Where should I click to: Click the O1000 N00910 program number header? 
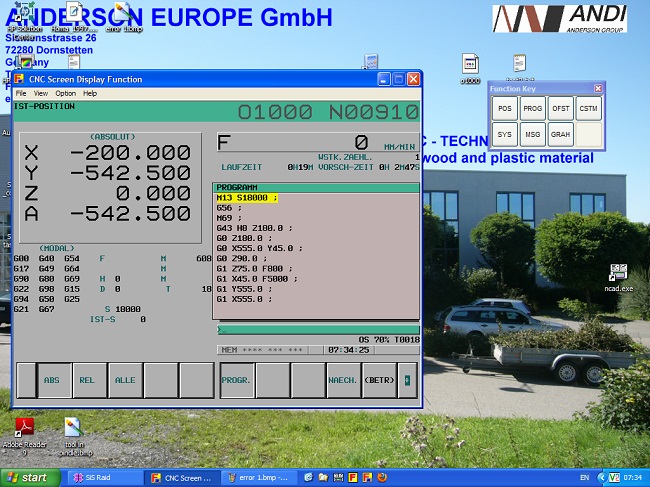tap(328, 112)
